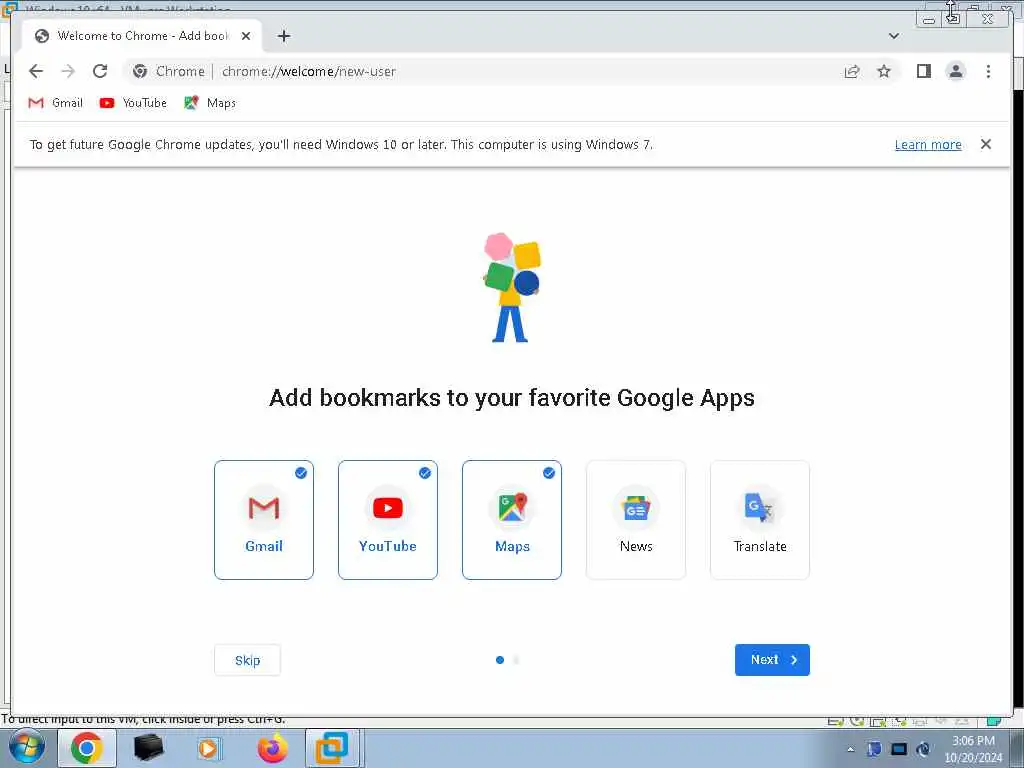This screenshot has height=768, width=1024.
Task: Click the tray monitor network icon
Action: click(x=899, y=749)
